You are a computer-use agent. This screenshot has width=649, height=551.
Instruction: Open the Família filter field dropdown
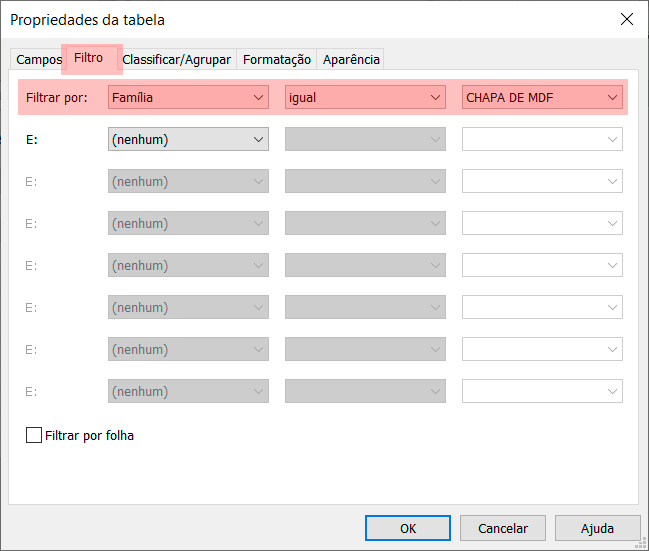pos(187,97)
